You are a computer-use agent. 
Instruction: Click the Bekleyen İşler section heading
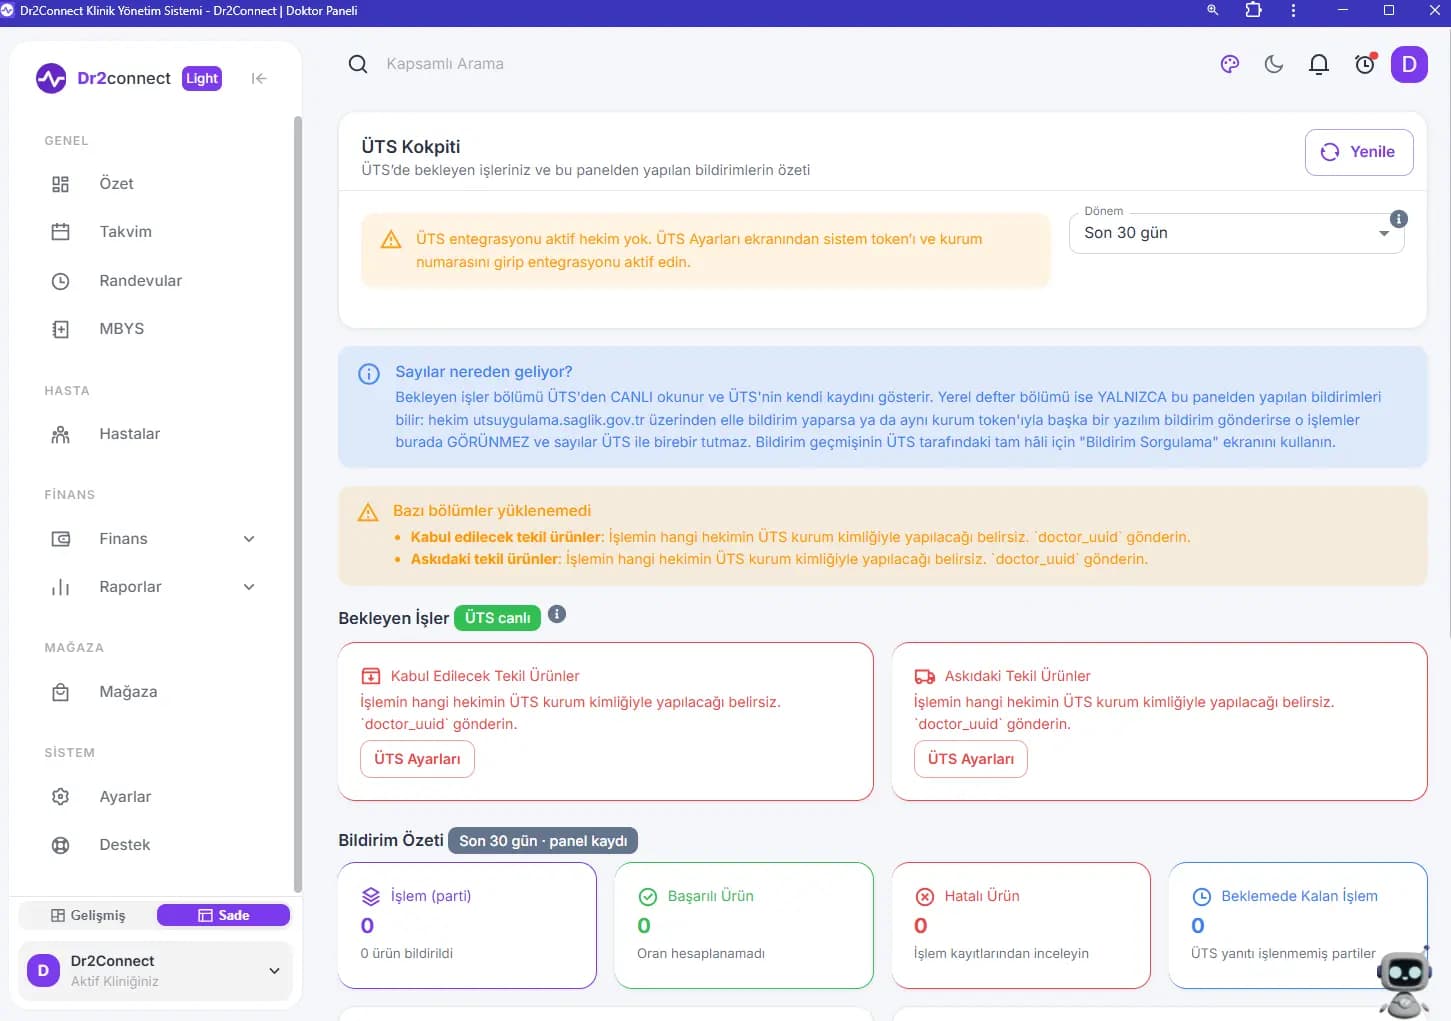[x=394, y=618]
